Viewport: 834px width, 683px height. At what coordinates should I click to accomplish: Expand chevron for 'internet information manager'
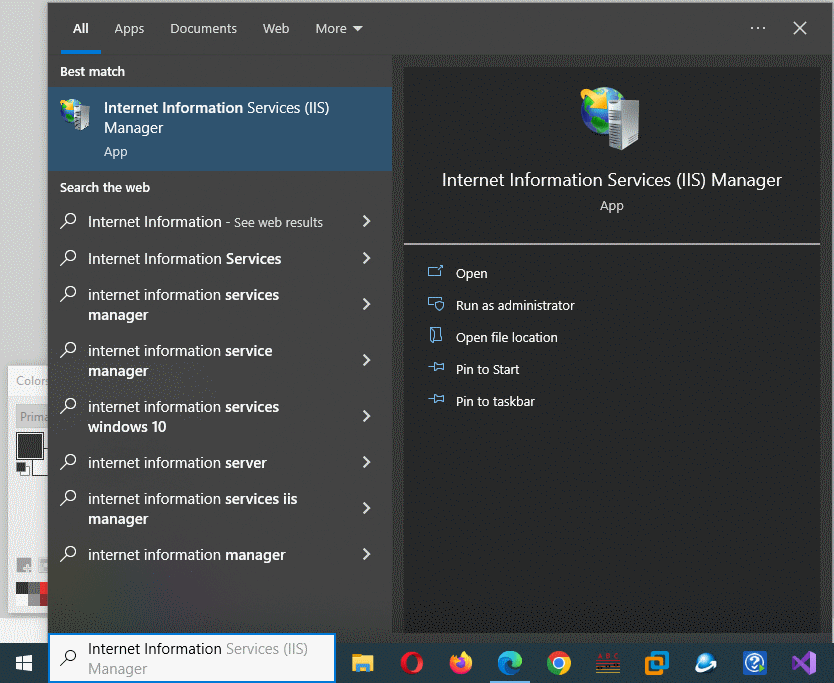tap(366, 554)
